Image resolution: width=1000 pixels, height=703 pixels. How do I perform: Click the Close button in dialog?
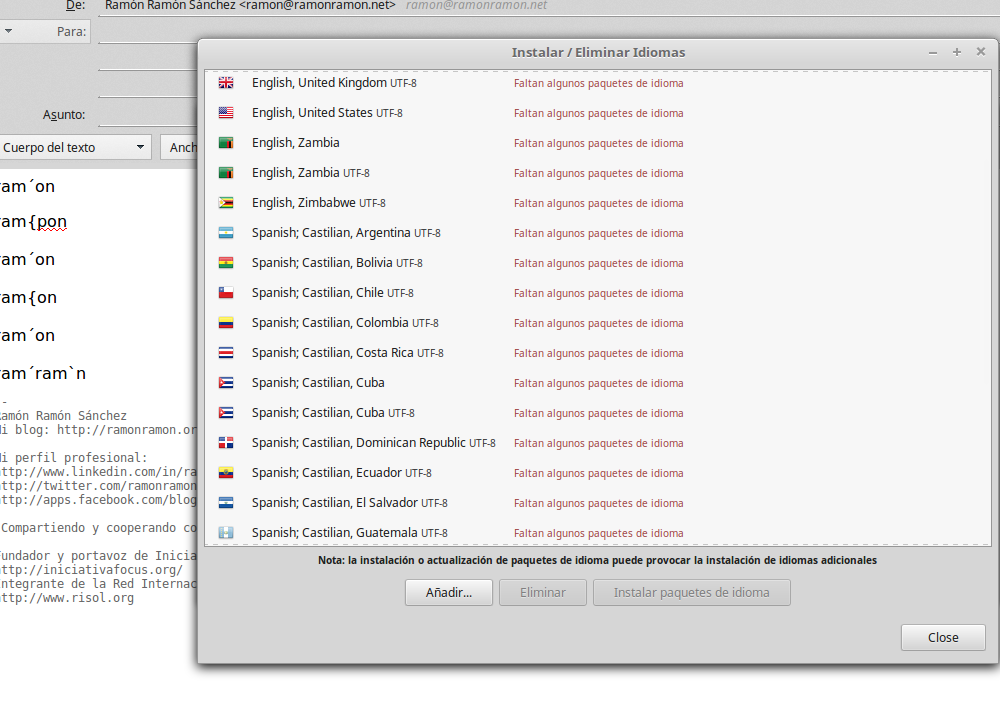point(942,637)
